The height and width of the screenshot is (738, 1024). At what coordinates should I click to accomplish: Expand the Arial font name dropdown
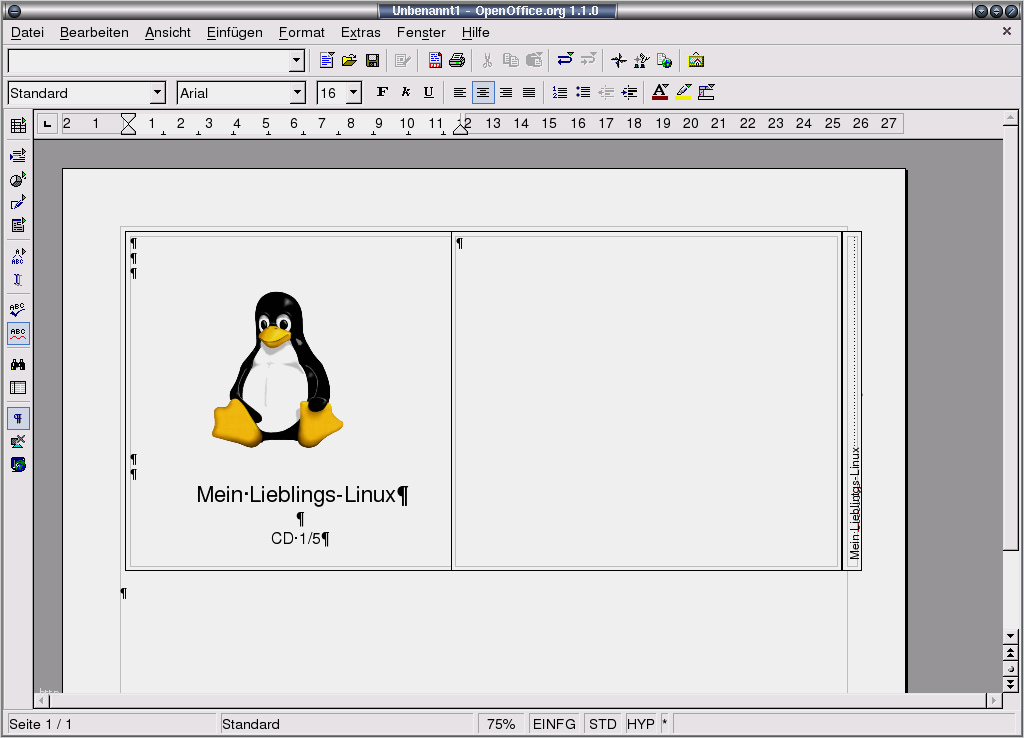[297, 93]
